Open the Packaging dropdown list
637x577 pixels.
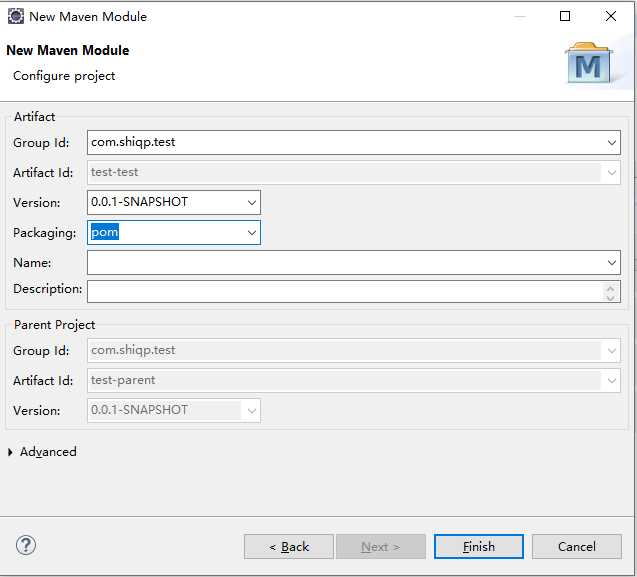click(x=251, y=233)
